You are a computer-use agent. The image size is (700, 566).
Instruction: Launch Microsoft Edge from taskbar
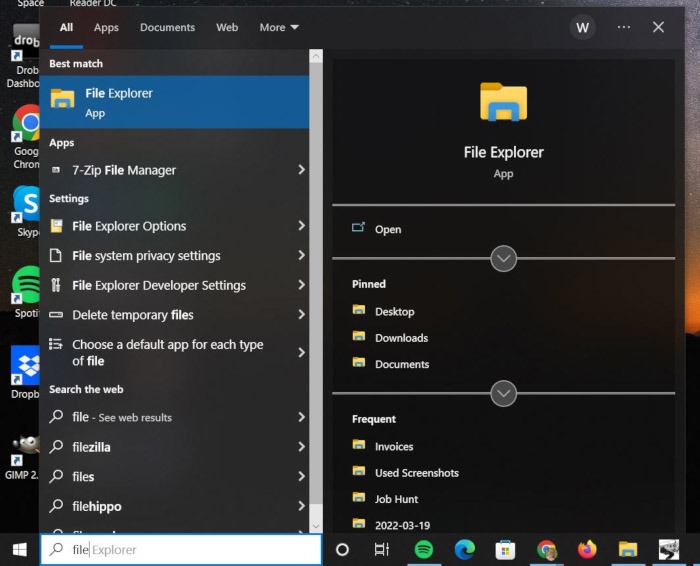(465, 549)
